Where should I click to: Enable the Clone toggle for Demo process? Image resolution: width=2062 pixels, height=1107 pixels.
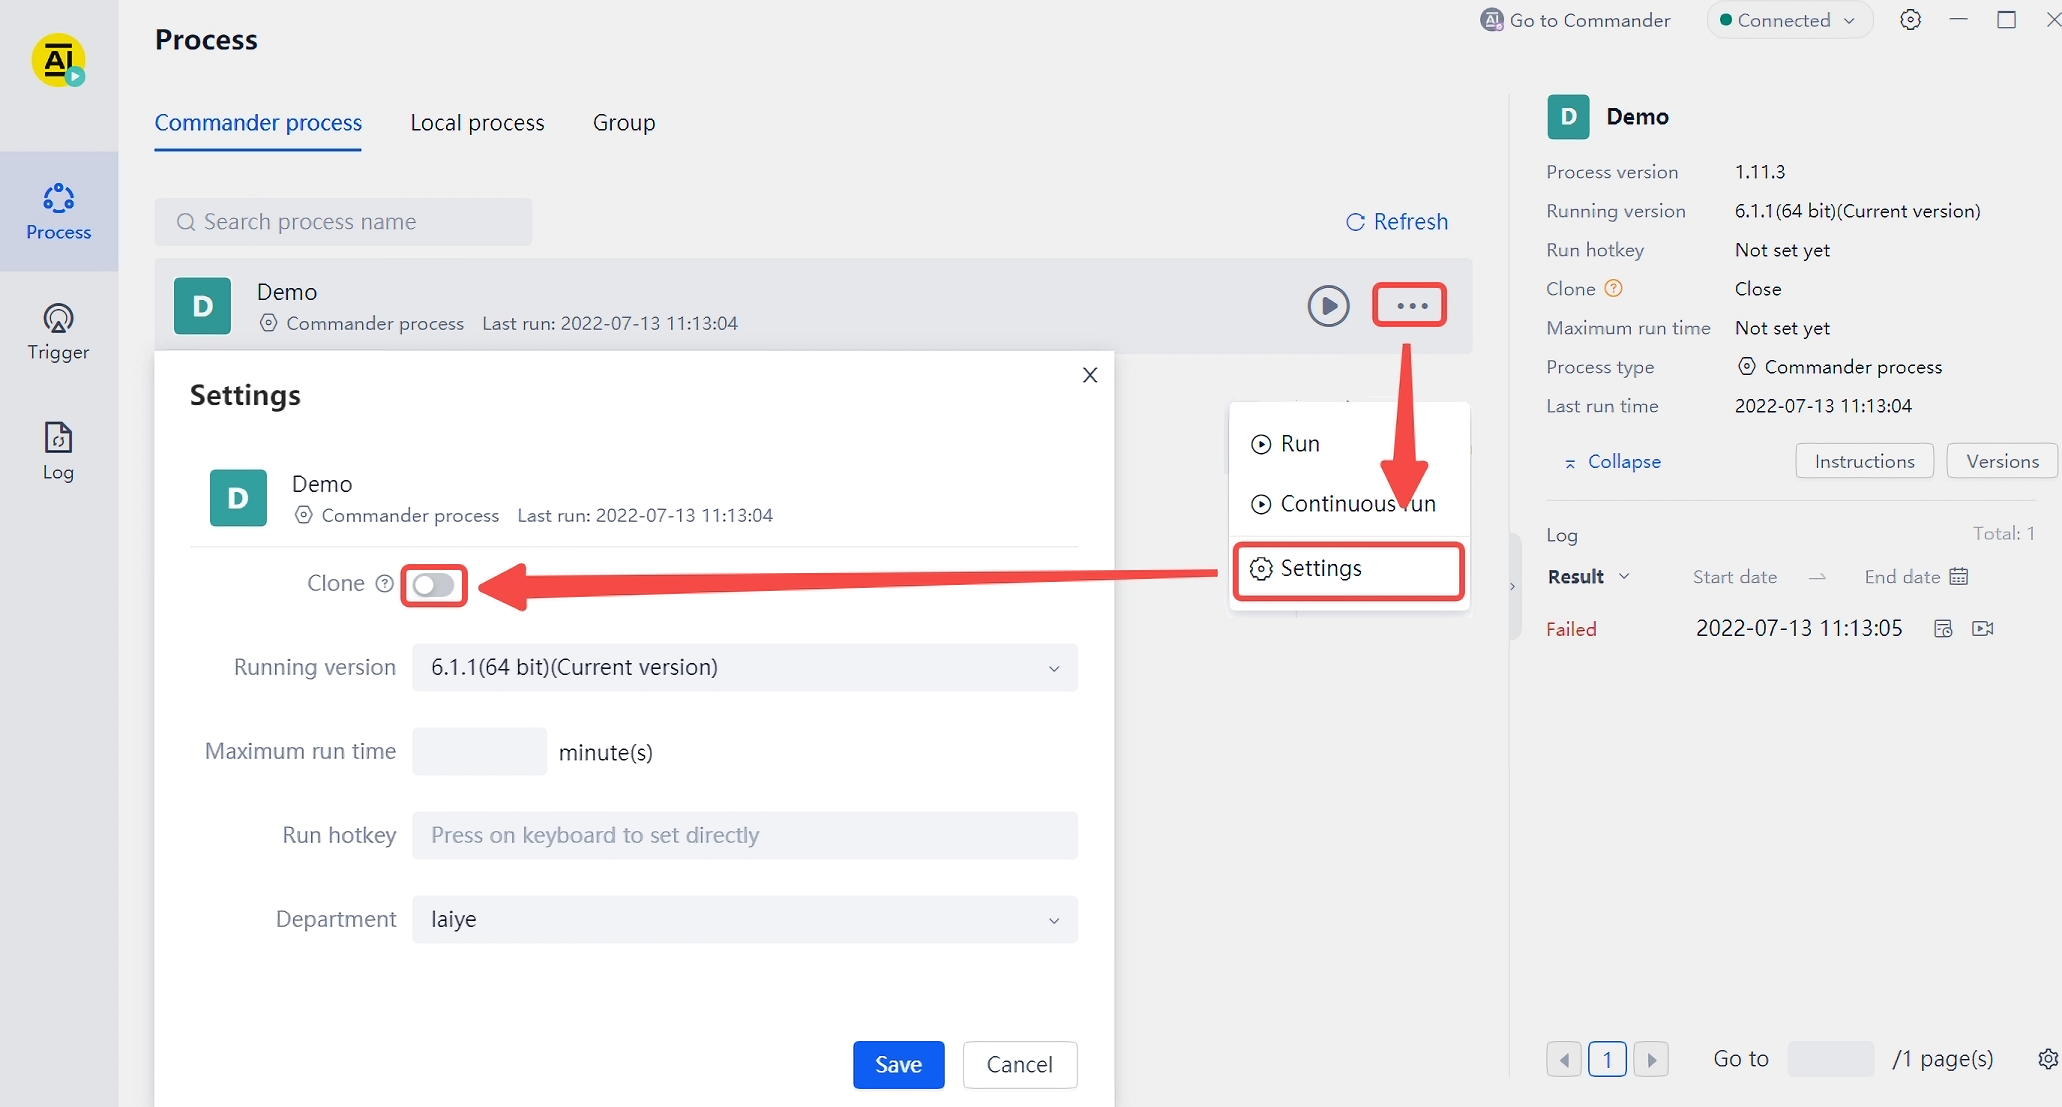tap(436, 583)
